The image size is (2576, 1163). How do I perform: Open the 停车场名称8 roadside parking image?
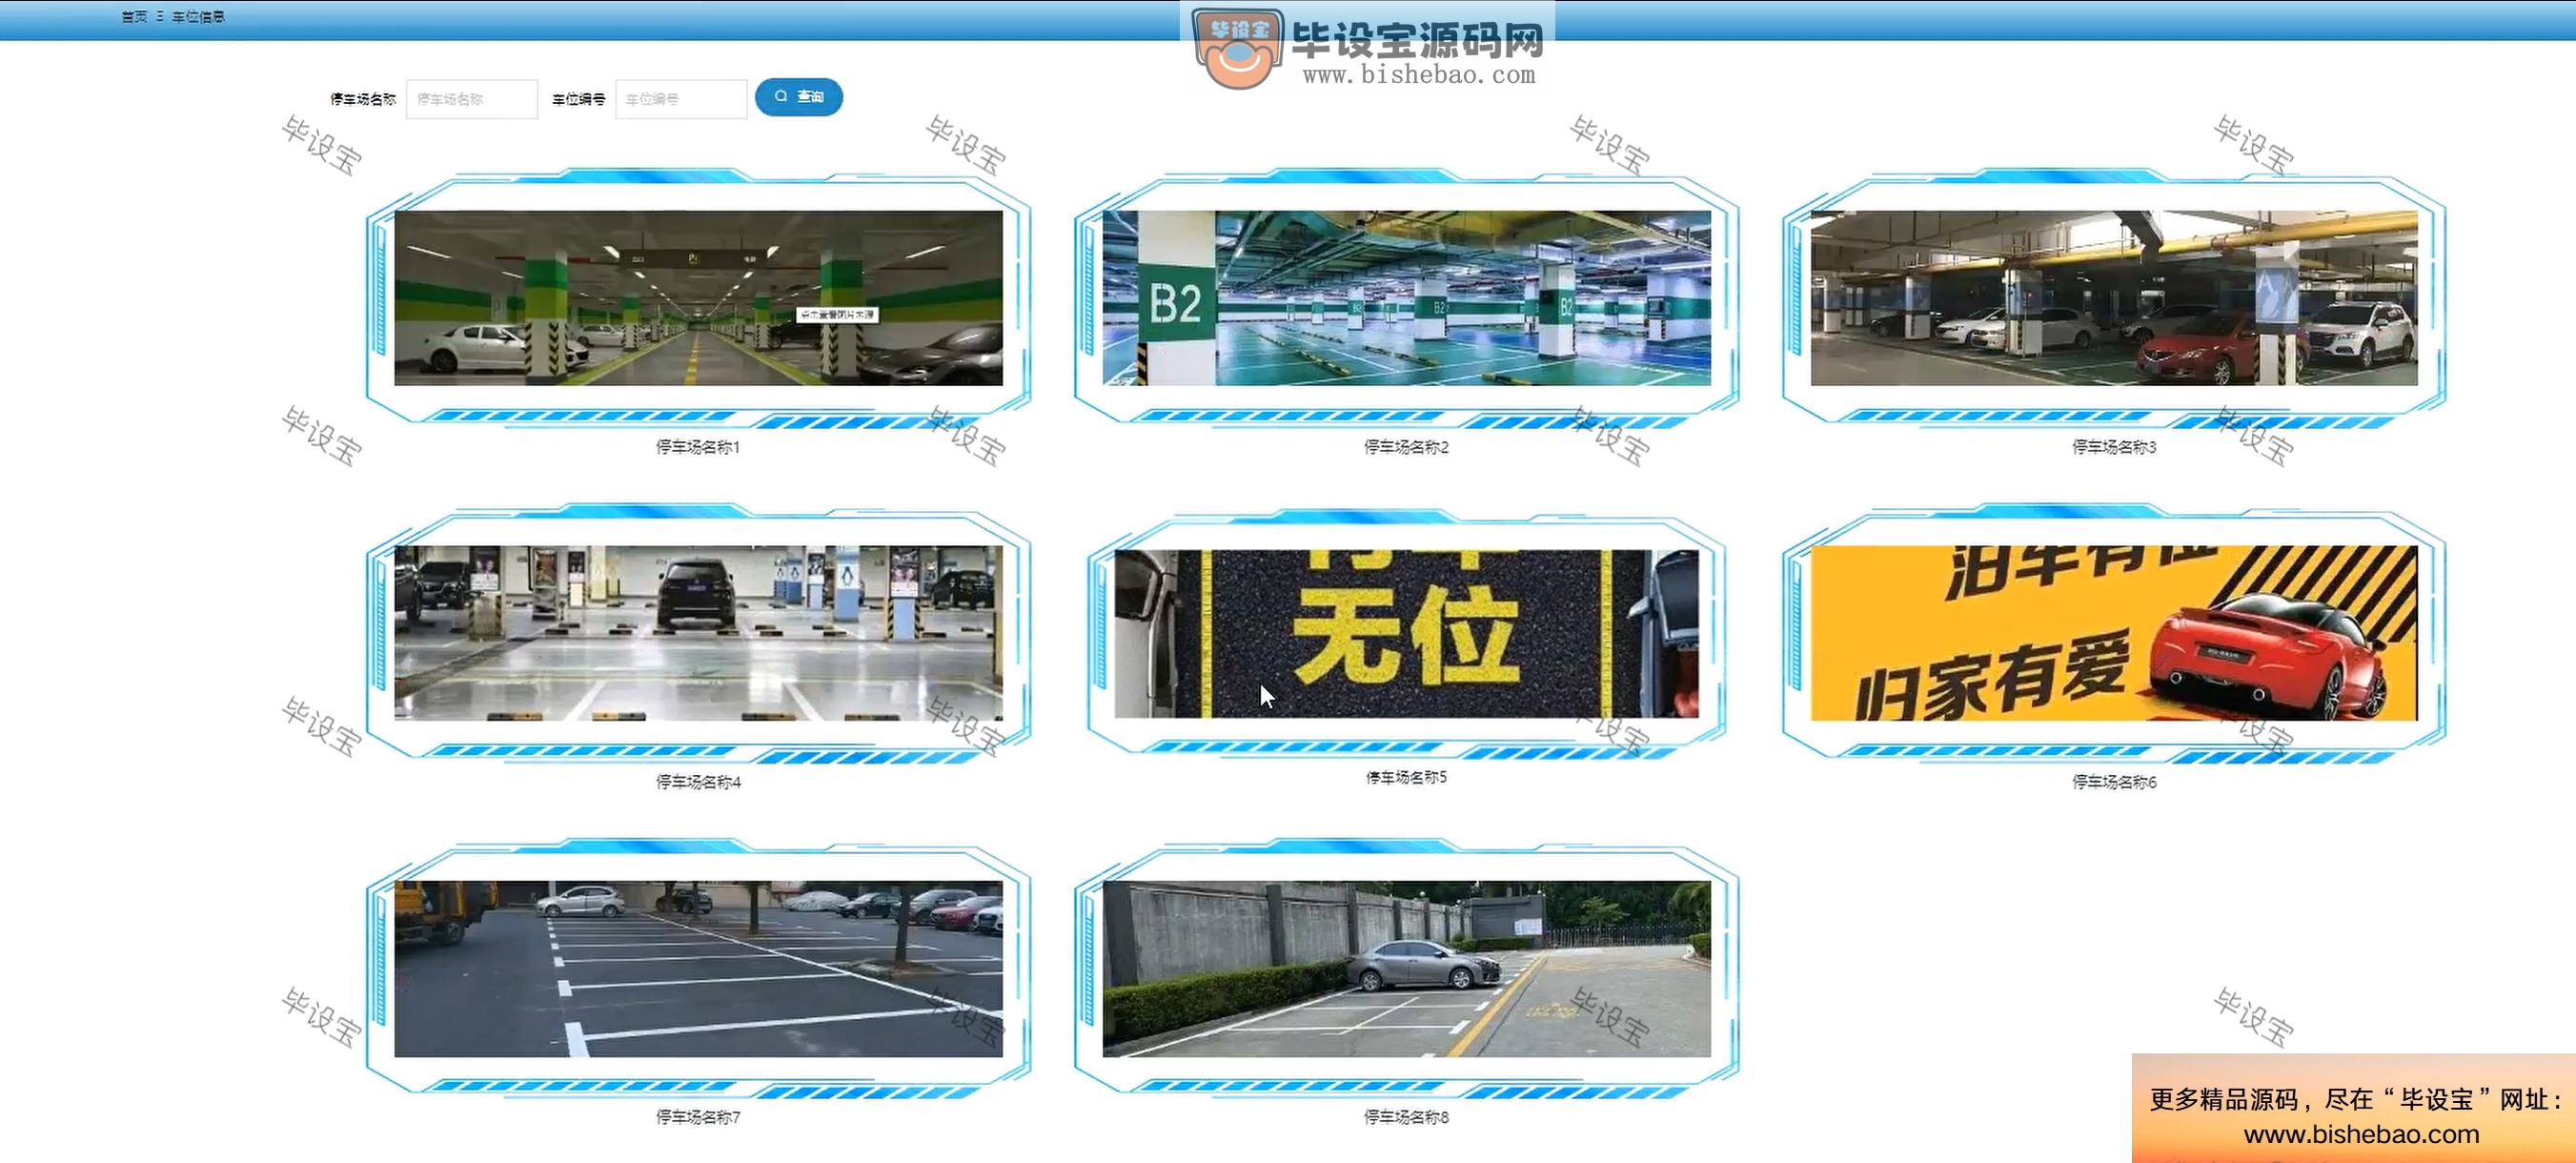coord(1406,968)
